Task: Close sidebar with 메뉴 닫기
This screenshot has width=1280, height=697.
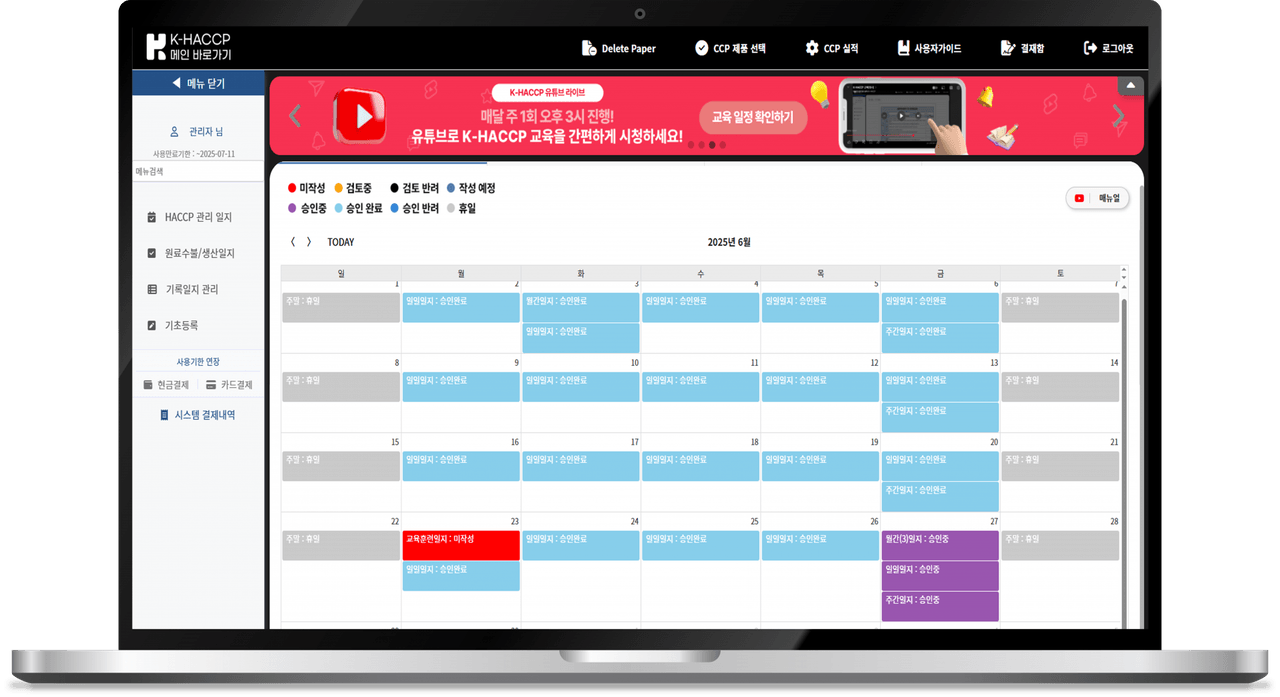Action: (x=198, y=83)
